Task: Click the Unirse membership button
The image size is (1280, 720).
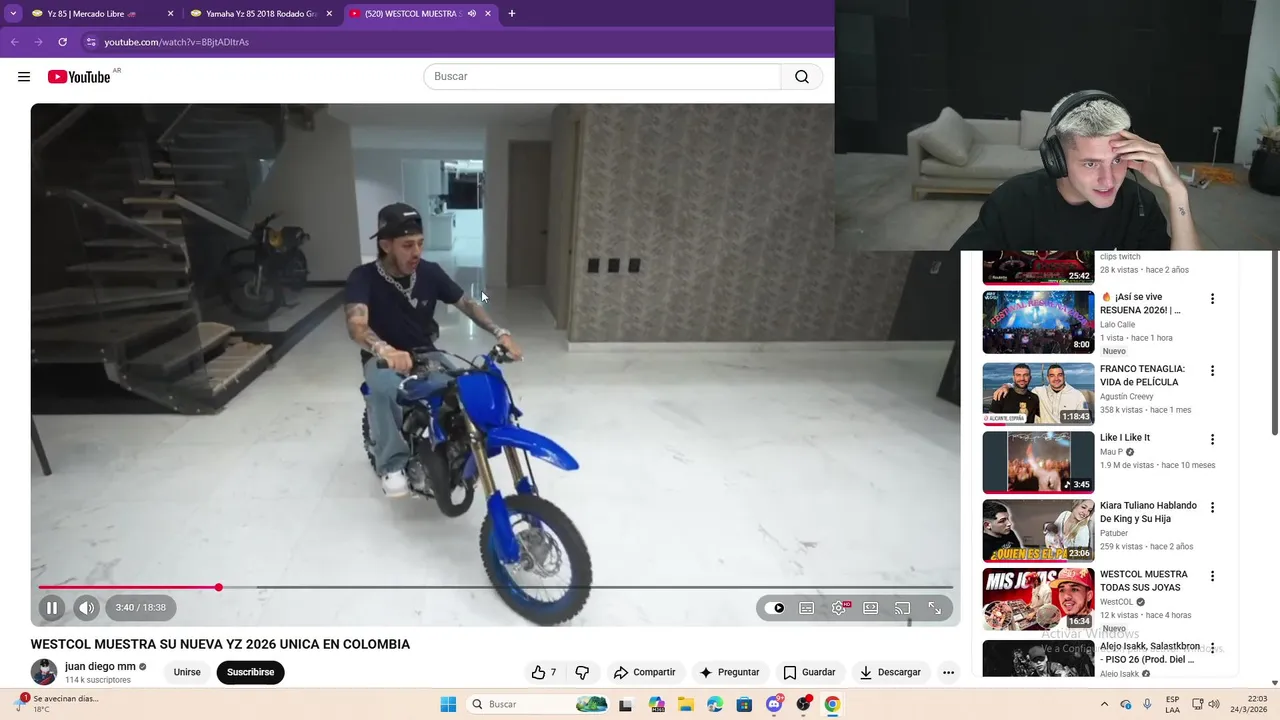Action: (x=187, y=672)
